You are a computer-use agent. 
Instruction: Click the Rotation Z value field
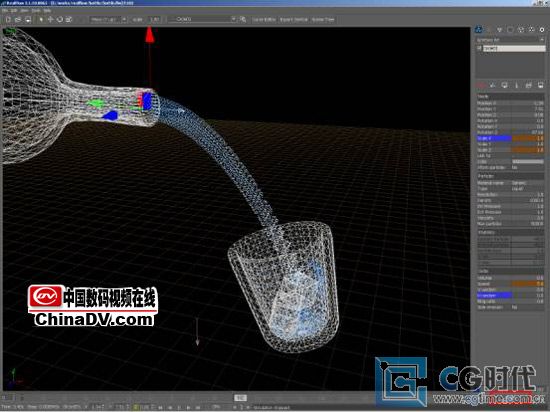pos(528,132)
